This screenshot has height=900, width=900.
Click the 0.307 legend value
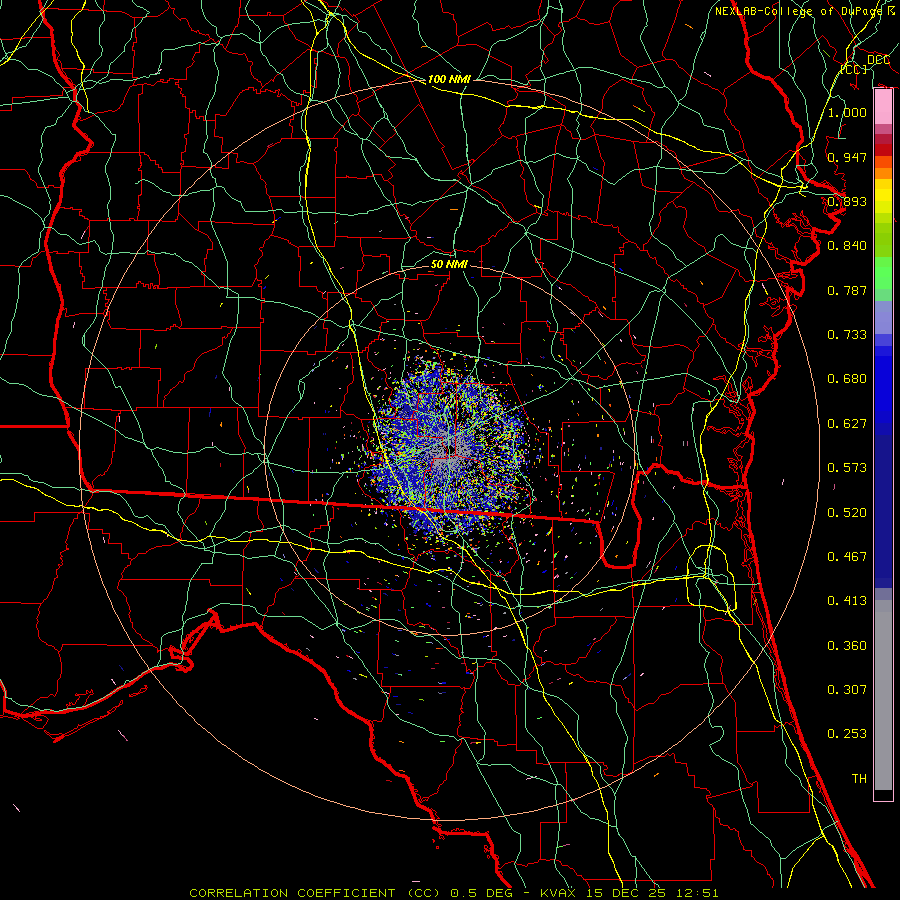pos(847,690)
